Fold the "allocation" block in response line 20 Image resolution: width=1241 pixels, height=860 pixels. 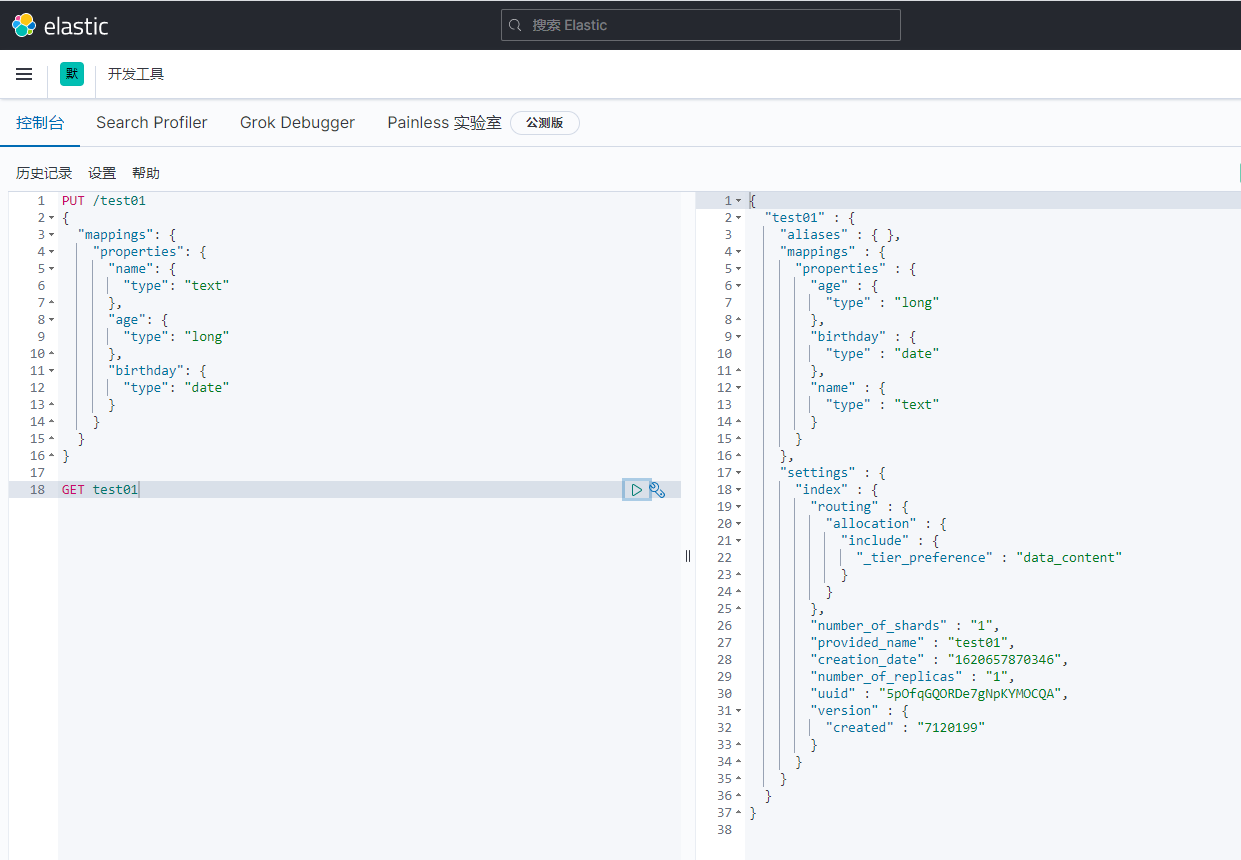[738, 524]
